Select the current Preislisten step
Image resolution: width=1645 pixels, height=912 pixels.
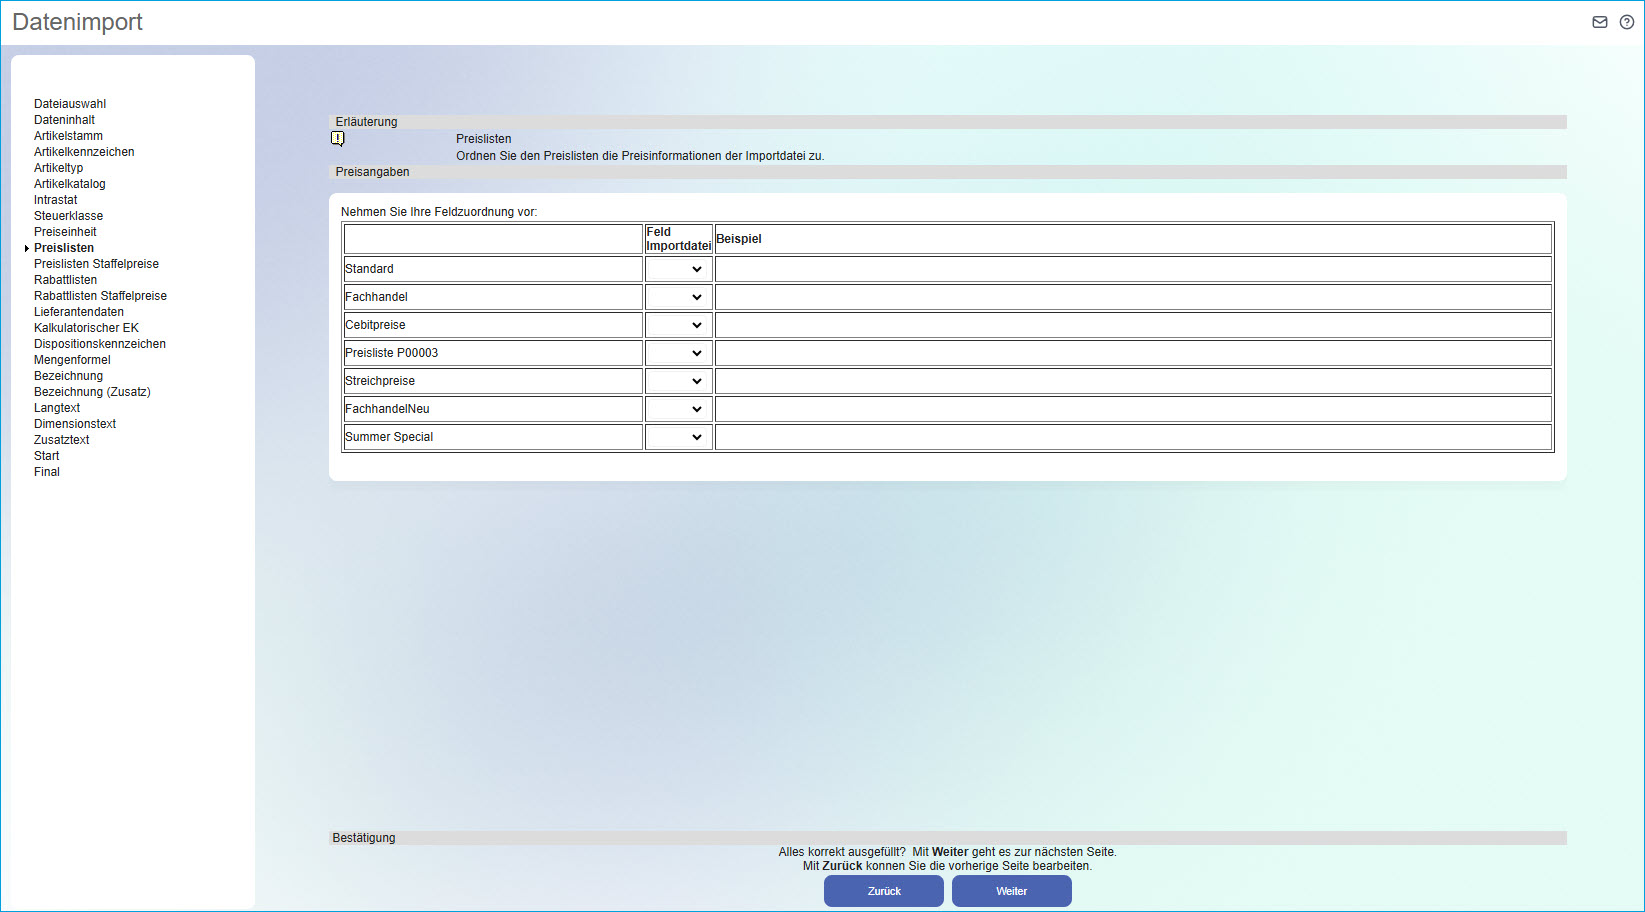64,248
